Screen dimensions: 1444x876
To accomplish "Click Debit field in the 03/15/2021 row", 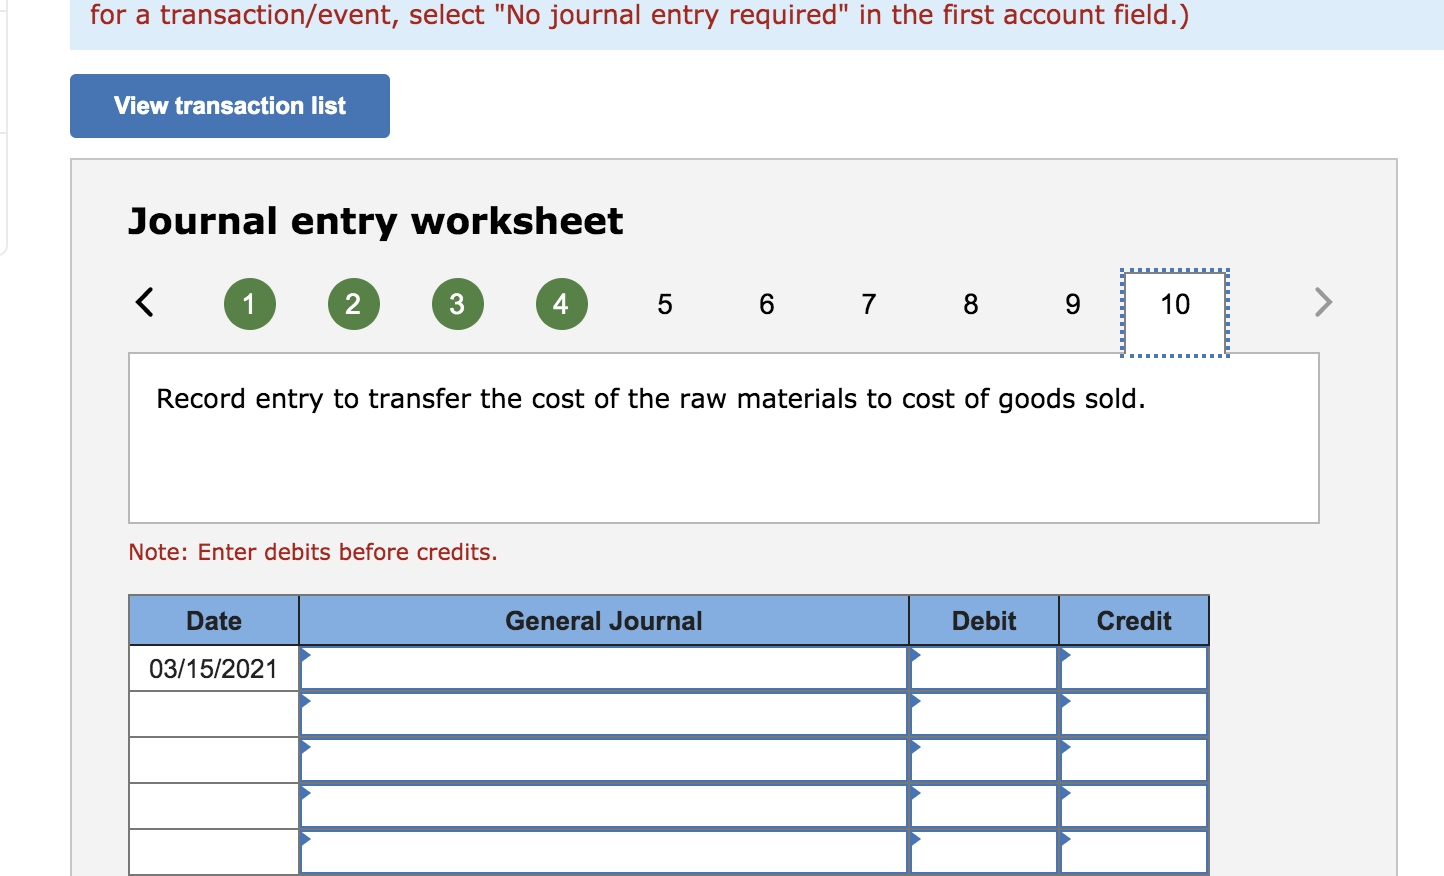I will (x=984, y=668).
